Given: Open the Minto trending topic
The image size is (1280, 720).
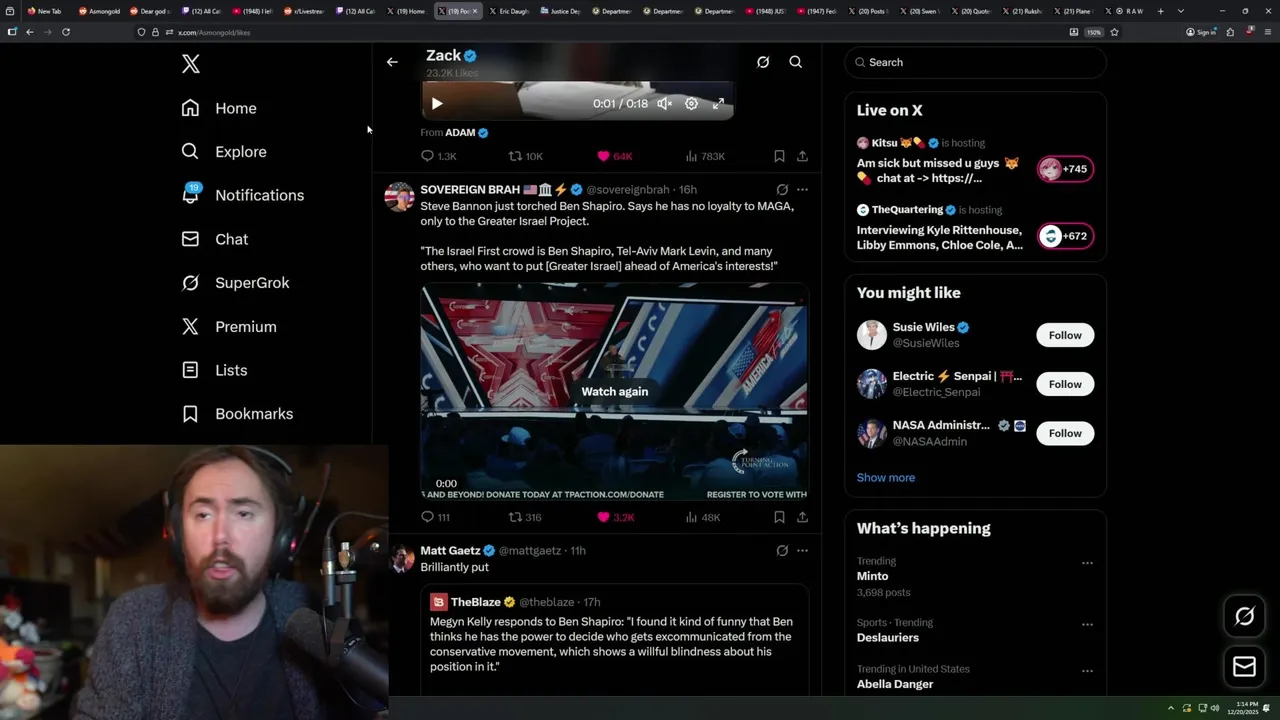Looking at the screenshot, I should pyautogui.click(x=872, y=576).
